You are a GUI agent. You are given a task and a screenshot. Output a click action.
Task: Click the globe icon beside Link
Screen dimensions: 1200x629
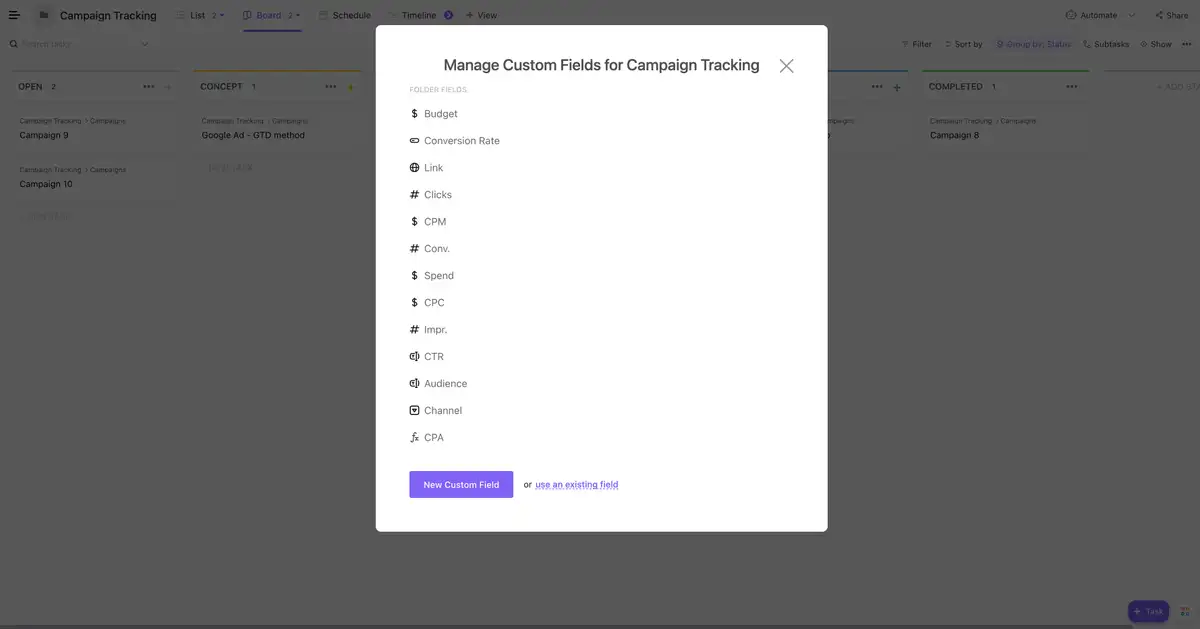tap(414, 168)
